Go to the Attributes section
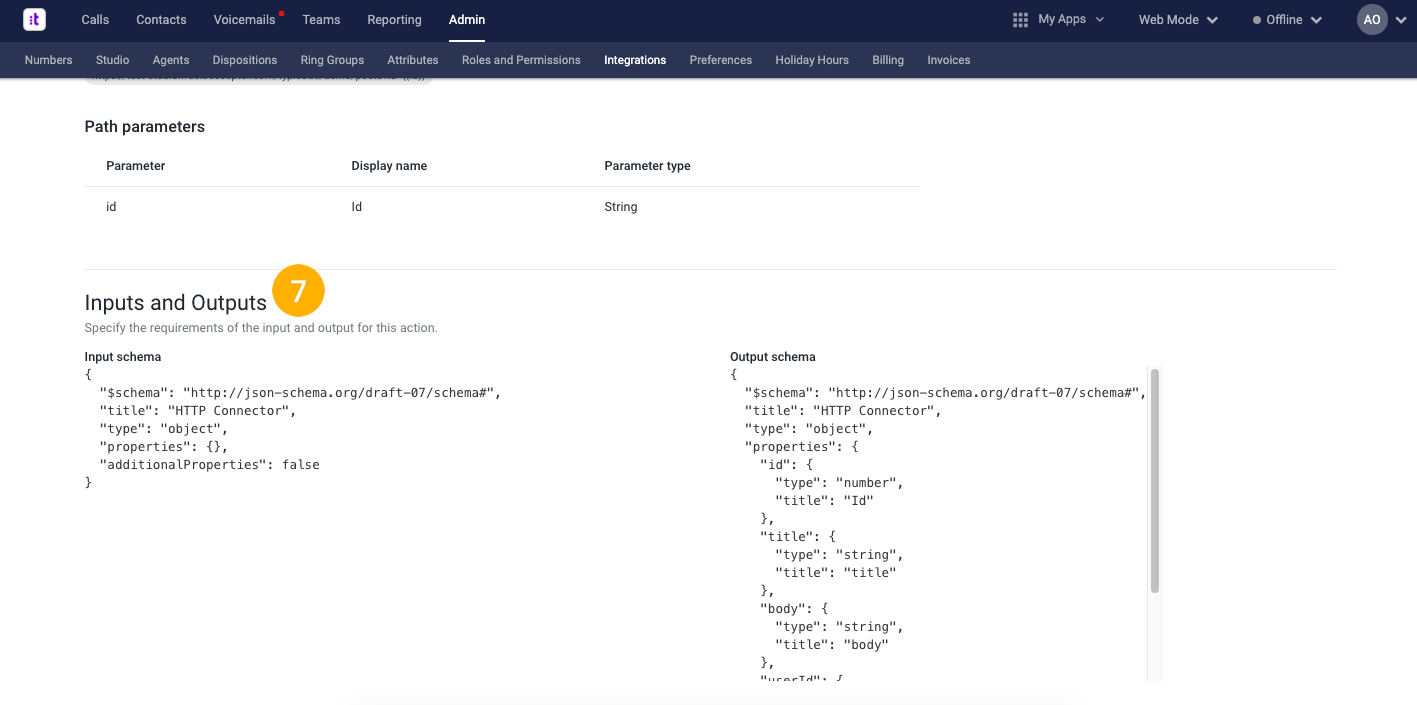 [x=413, y=60]
